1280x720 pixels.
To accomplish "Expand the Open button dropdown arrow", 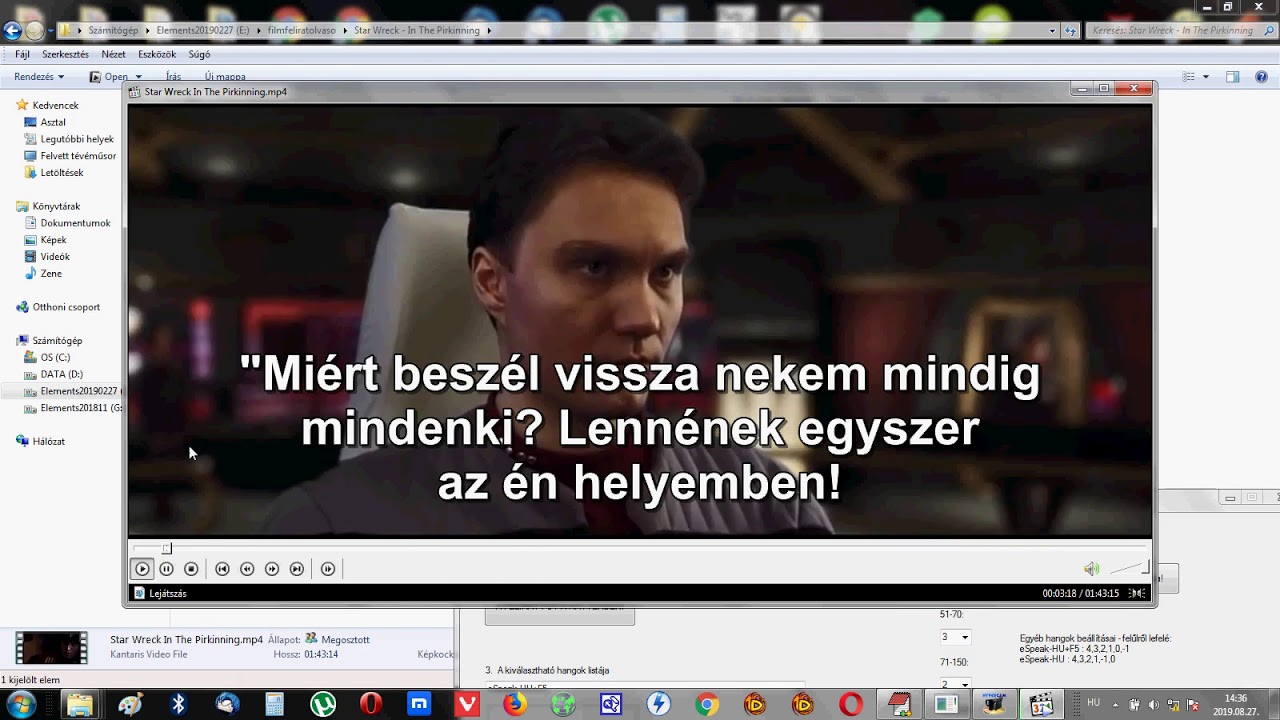I will [139, 77].
